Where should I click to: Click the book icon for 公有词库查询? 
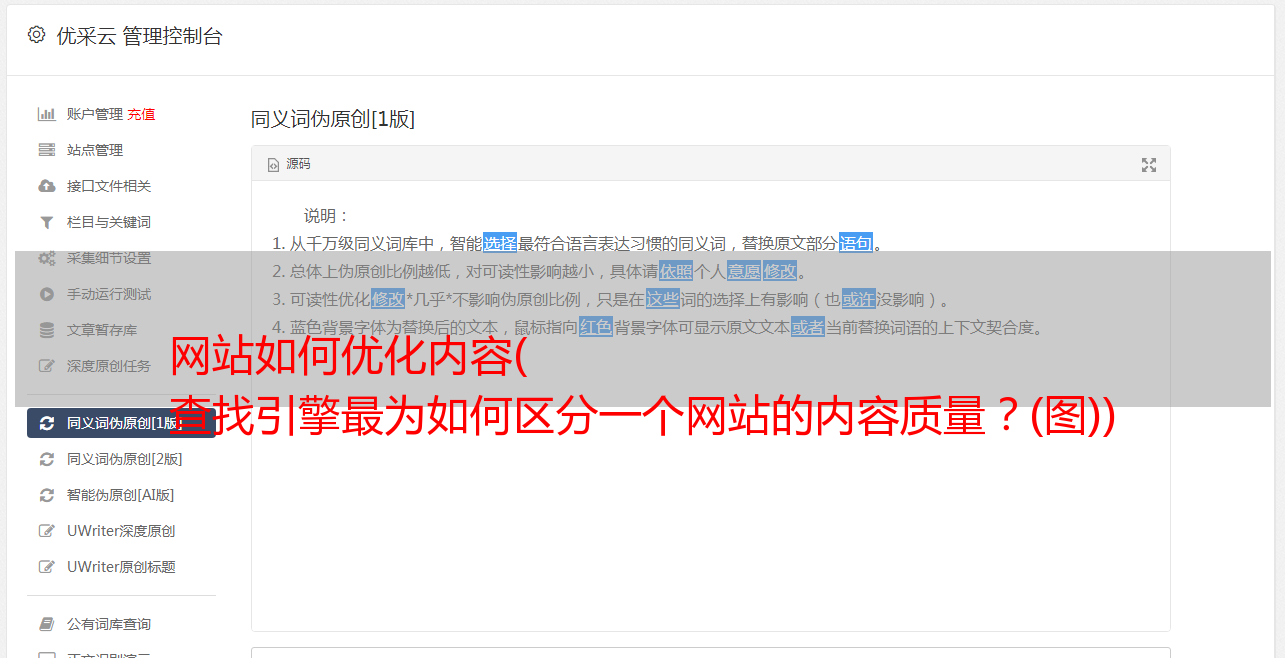(47, 624)
